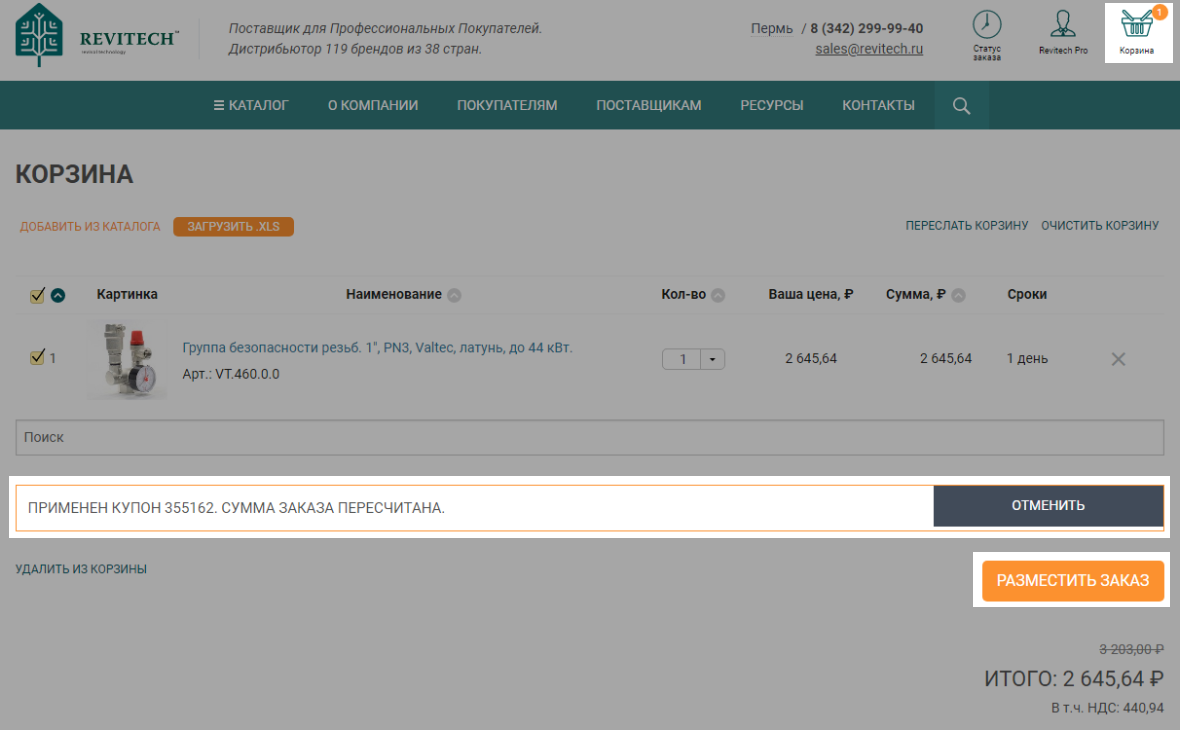Click Отменить to cancel the coupon
The height and width of the screenshot is (730, 1180).
[1048, 506]
